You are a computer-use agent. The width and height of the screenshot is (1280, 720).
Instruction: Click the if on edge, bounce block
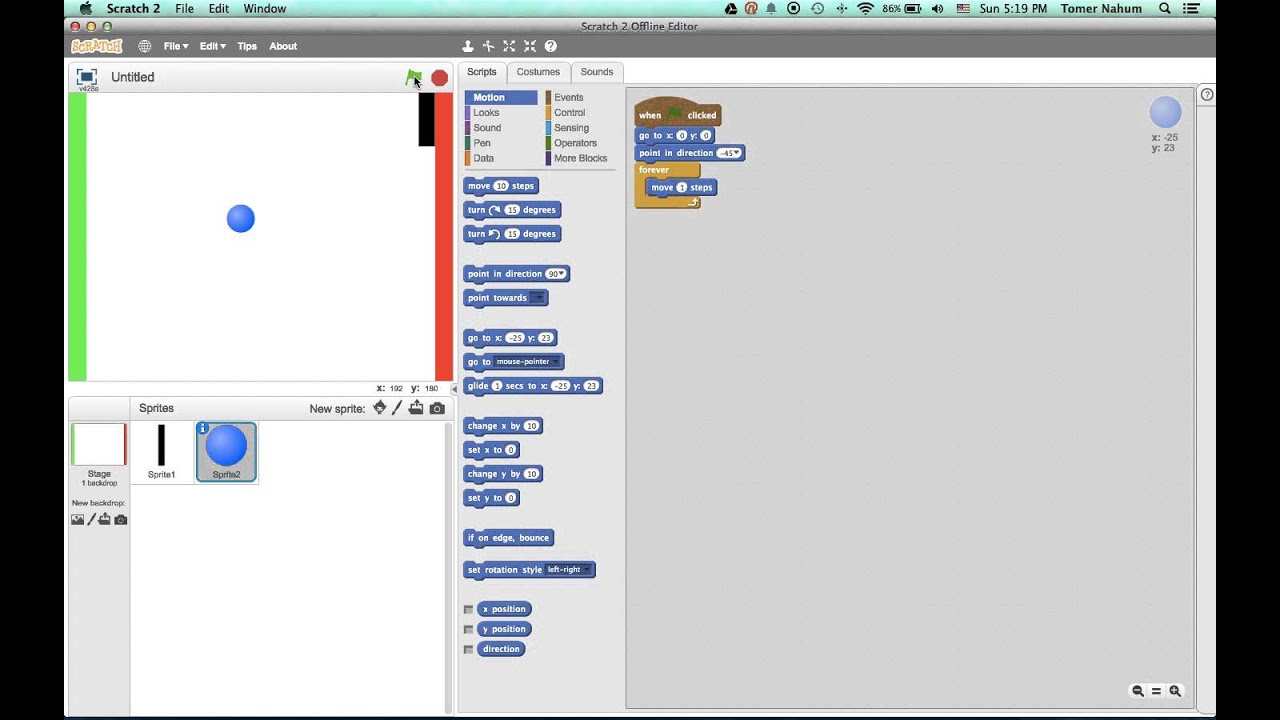click(509, 538)
